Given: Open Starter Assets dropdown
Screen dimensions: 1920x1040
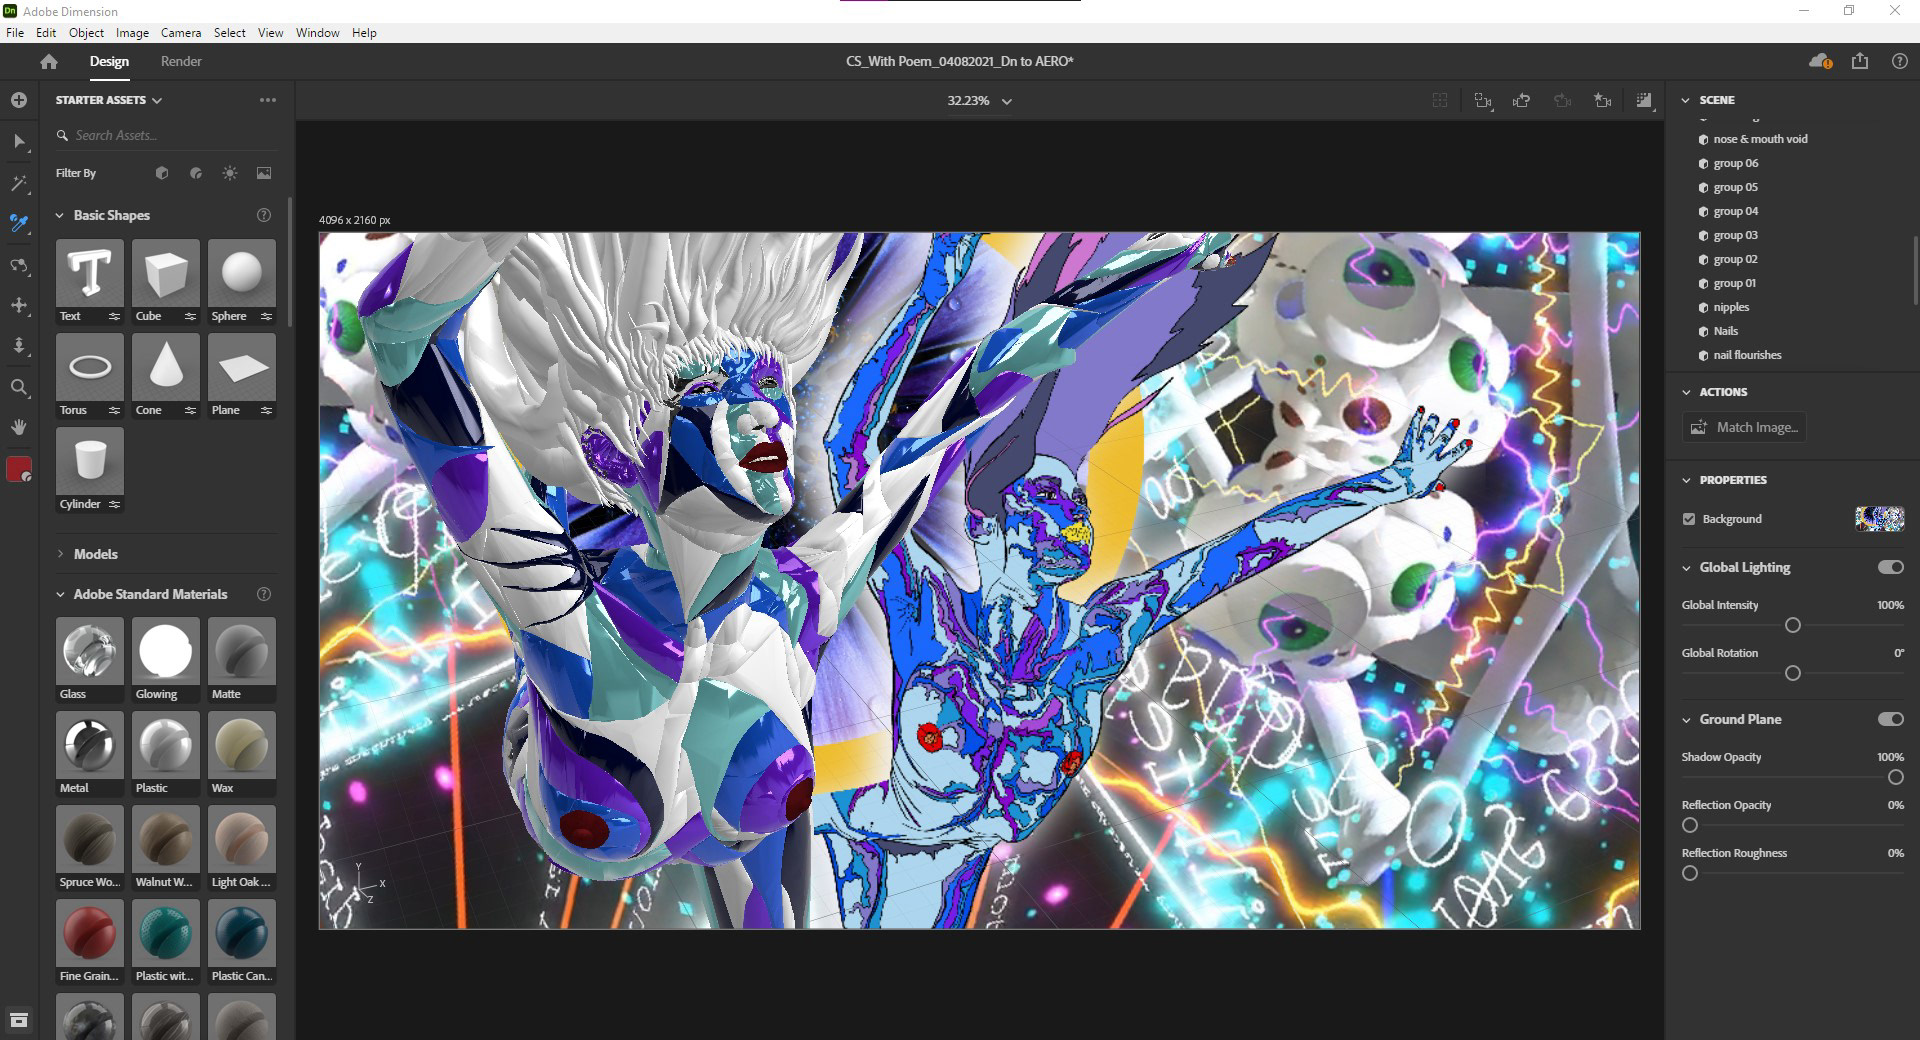Looking at the screenshot, I should tap(108, 100).
